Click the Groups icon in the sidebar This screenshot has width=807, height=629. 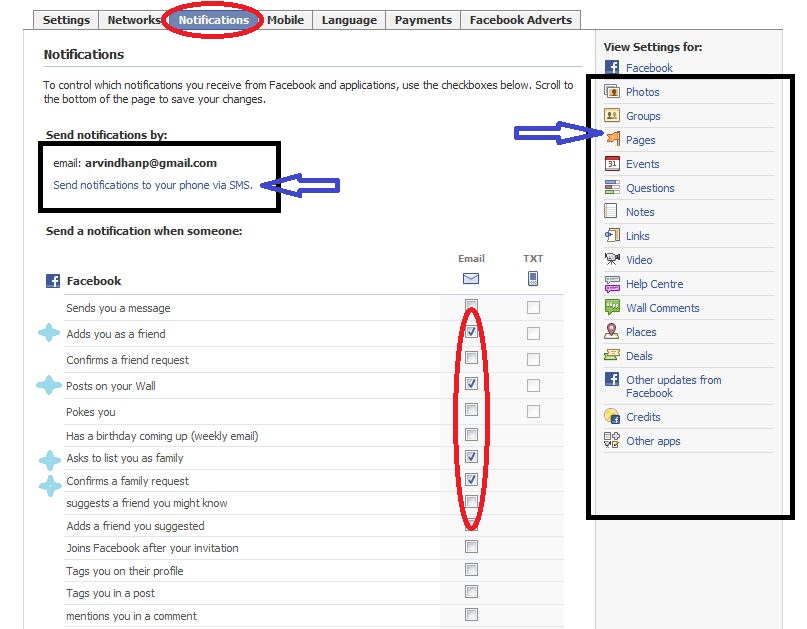612,115
